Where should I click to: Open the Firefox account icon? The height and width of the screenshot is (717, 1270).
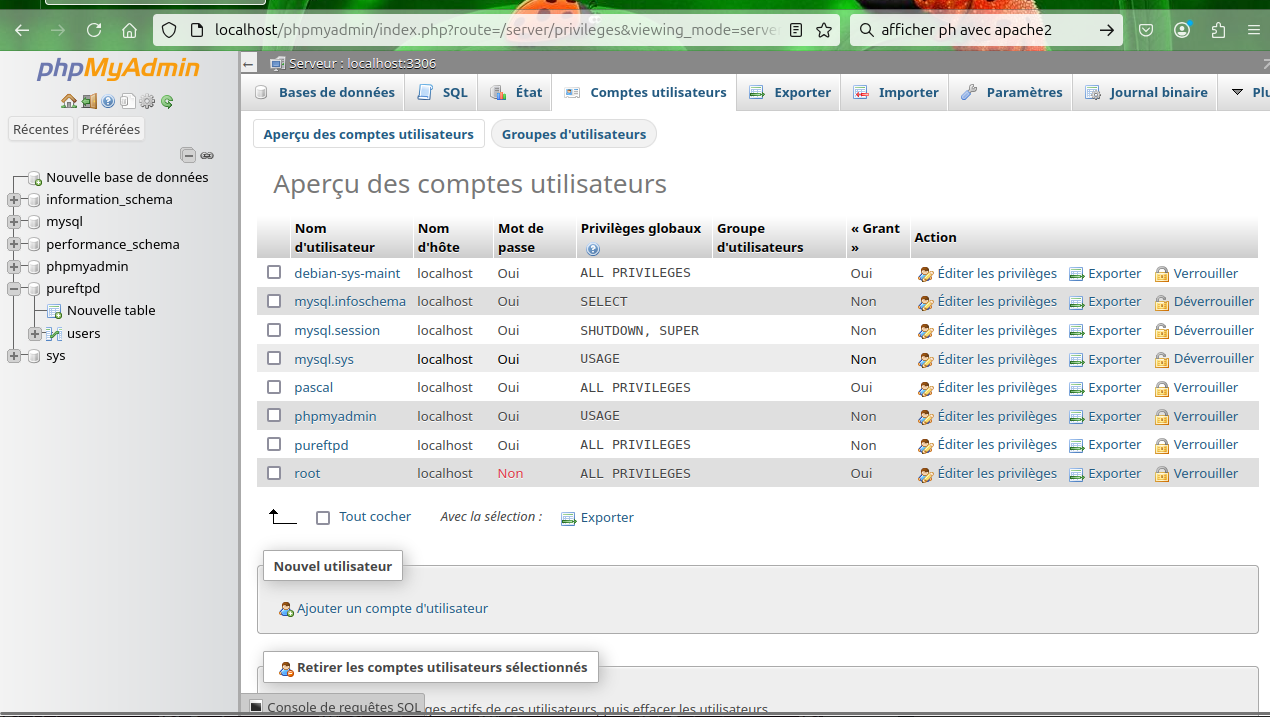click(1182, 30)
